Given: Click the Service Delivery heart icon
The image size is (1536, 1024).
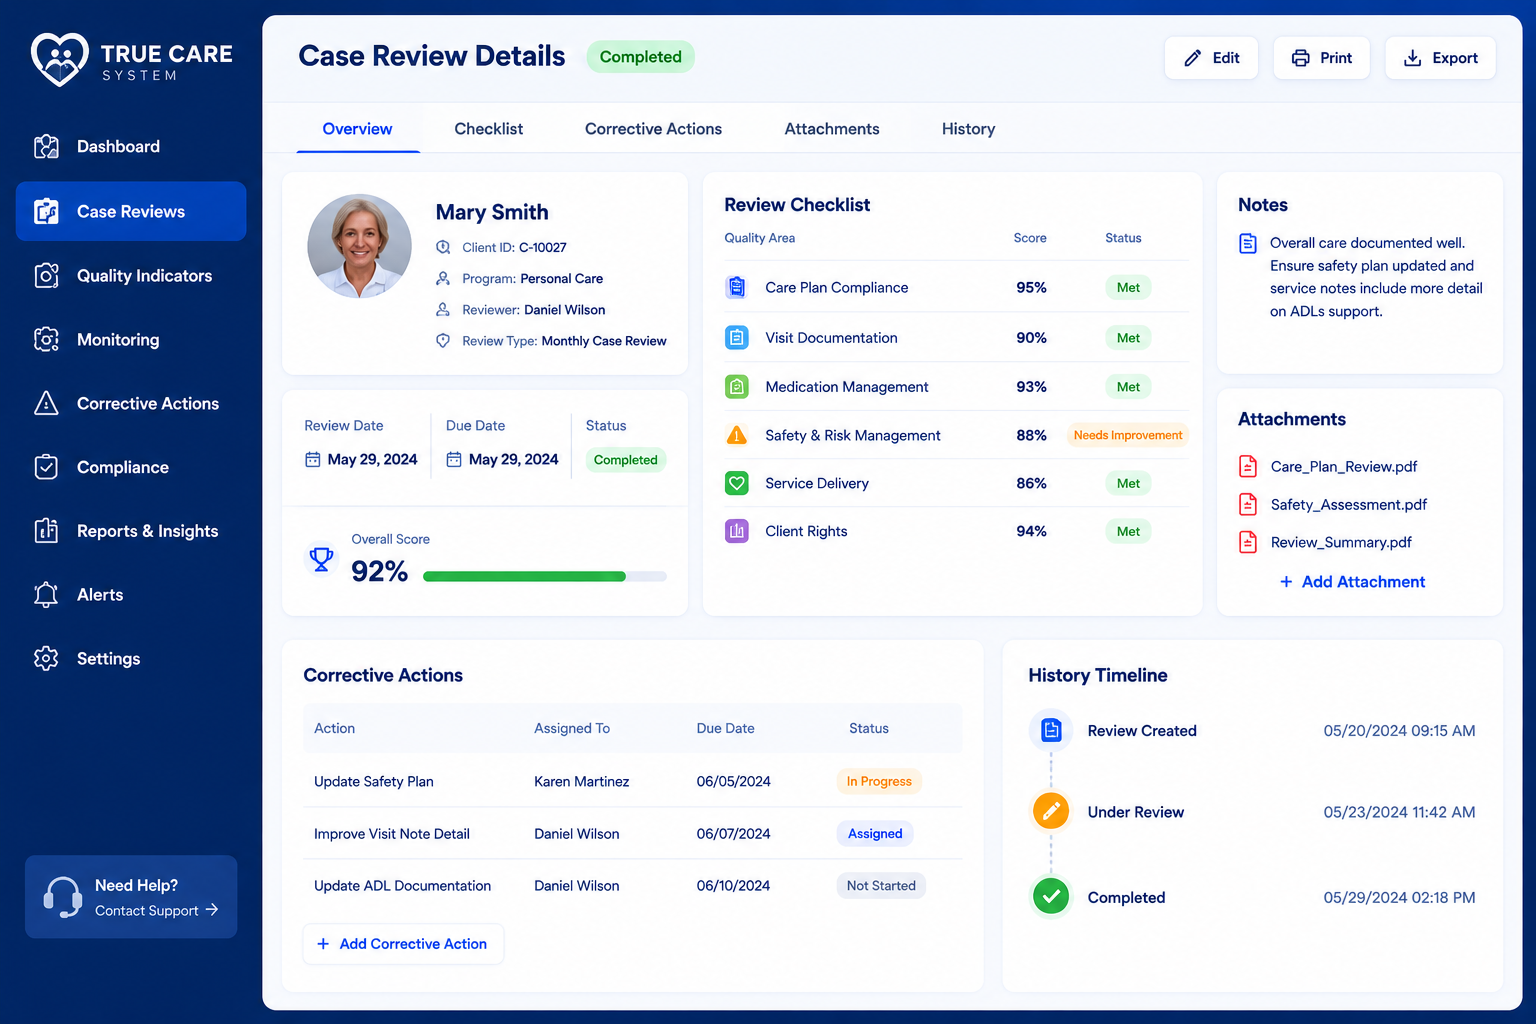Looking at the screenshot, I should (737, 483).
